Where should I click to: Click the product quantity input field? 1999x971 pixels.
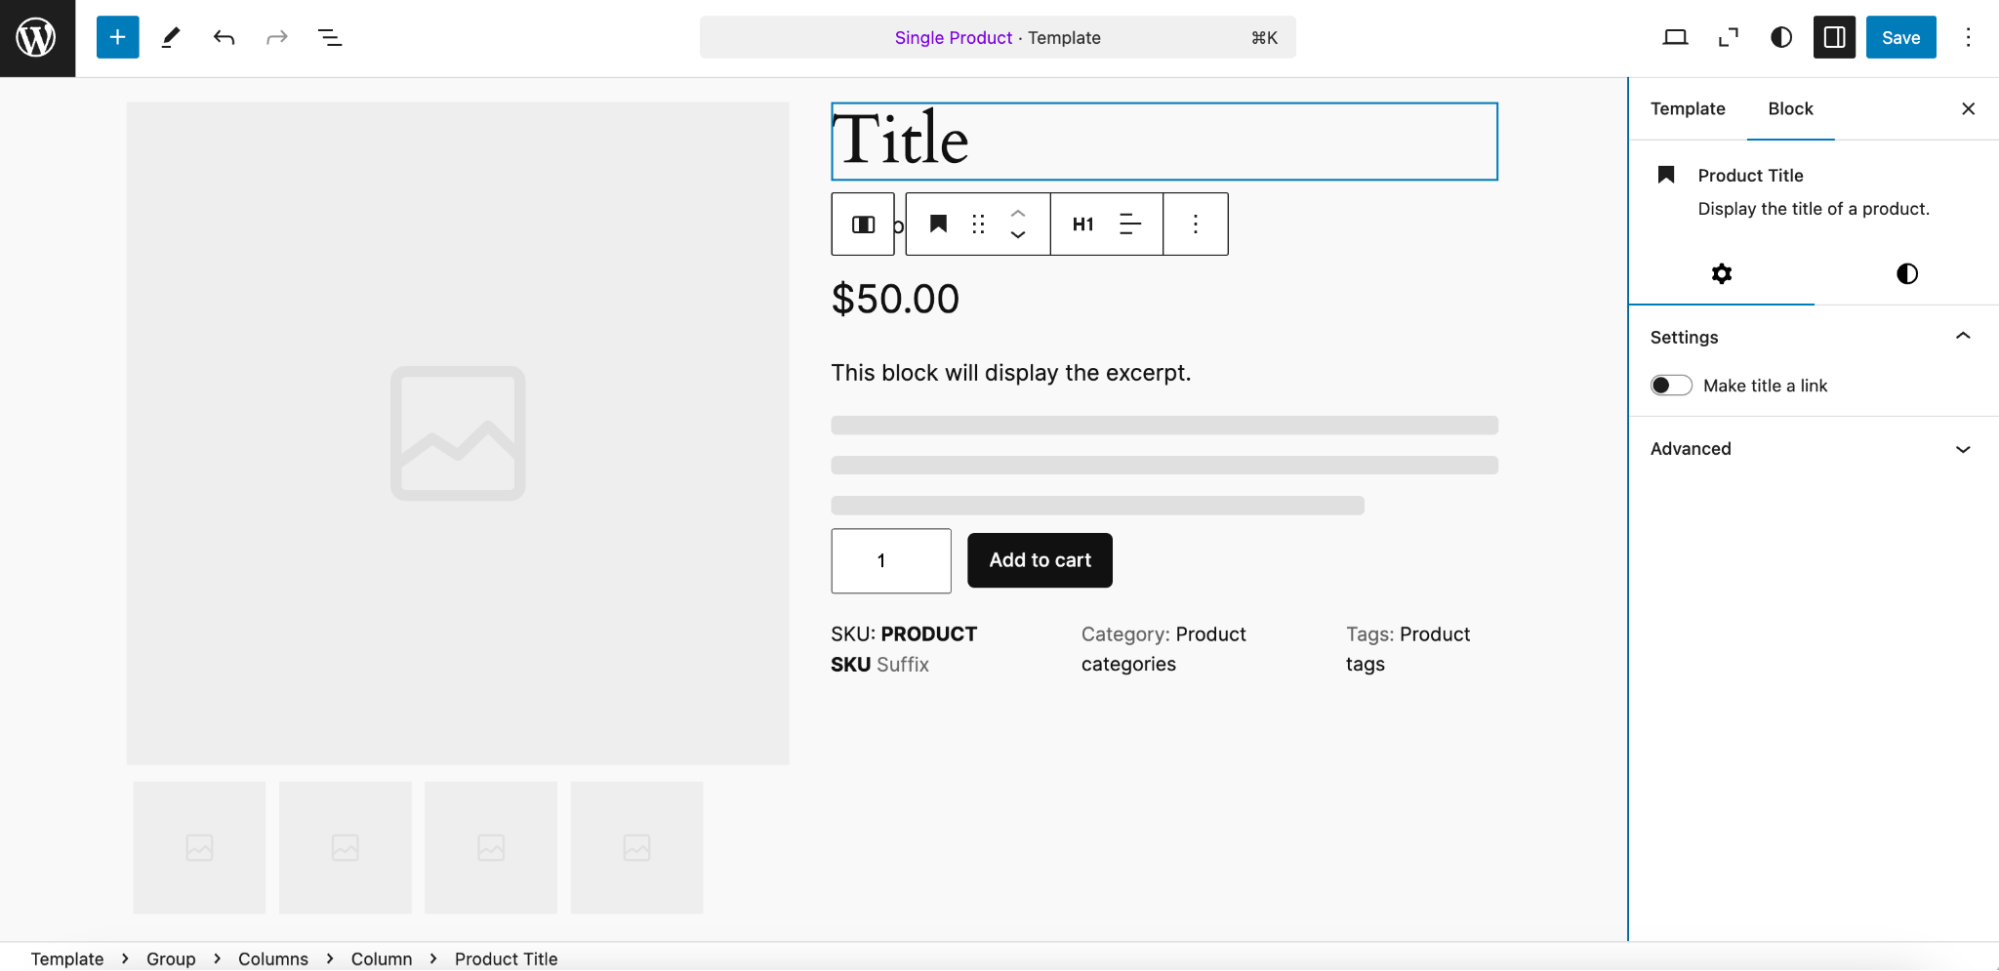point(891,561)
